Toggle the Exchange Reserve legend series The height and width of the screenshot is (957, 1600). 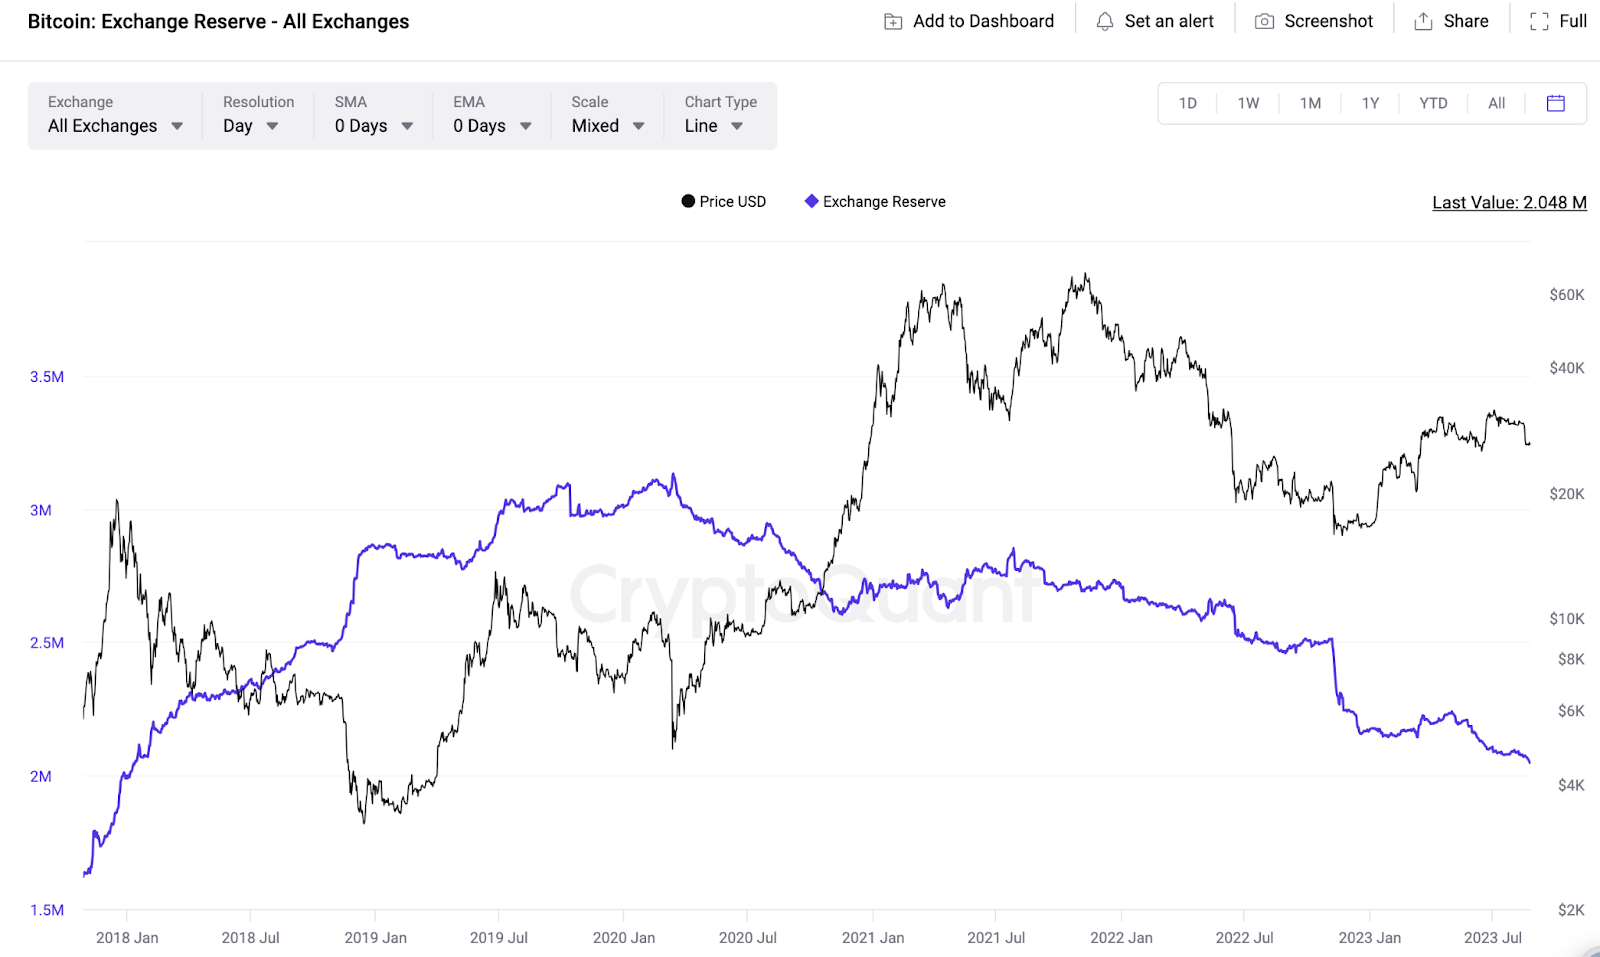point(875,202)
